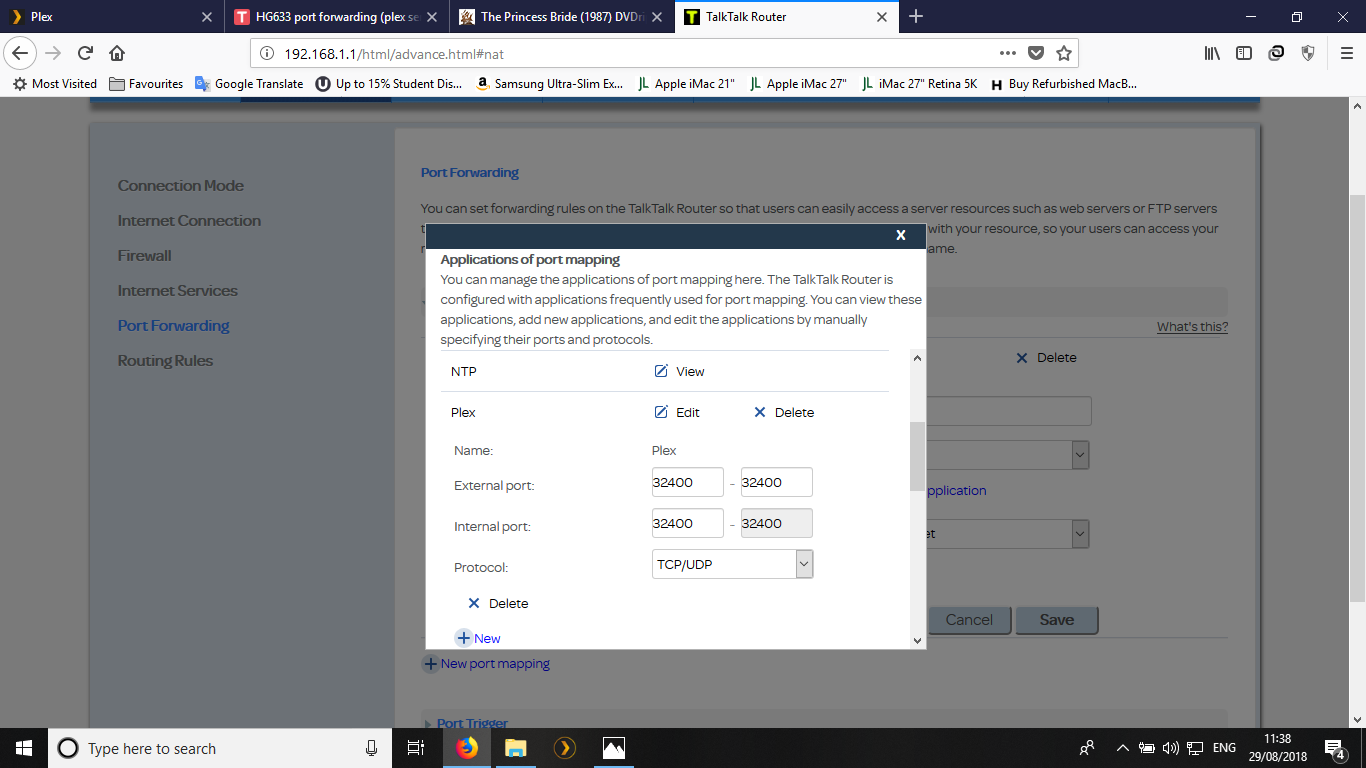Open Windows Task View
Screen dimensions: 1366x768
415,747
